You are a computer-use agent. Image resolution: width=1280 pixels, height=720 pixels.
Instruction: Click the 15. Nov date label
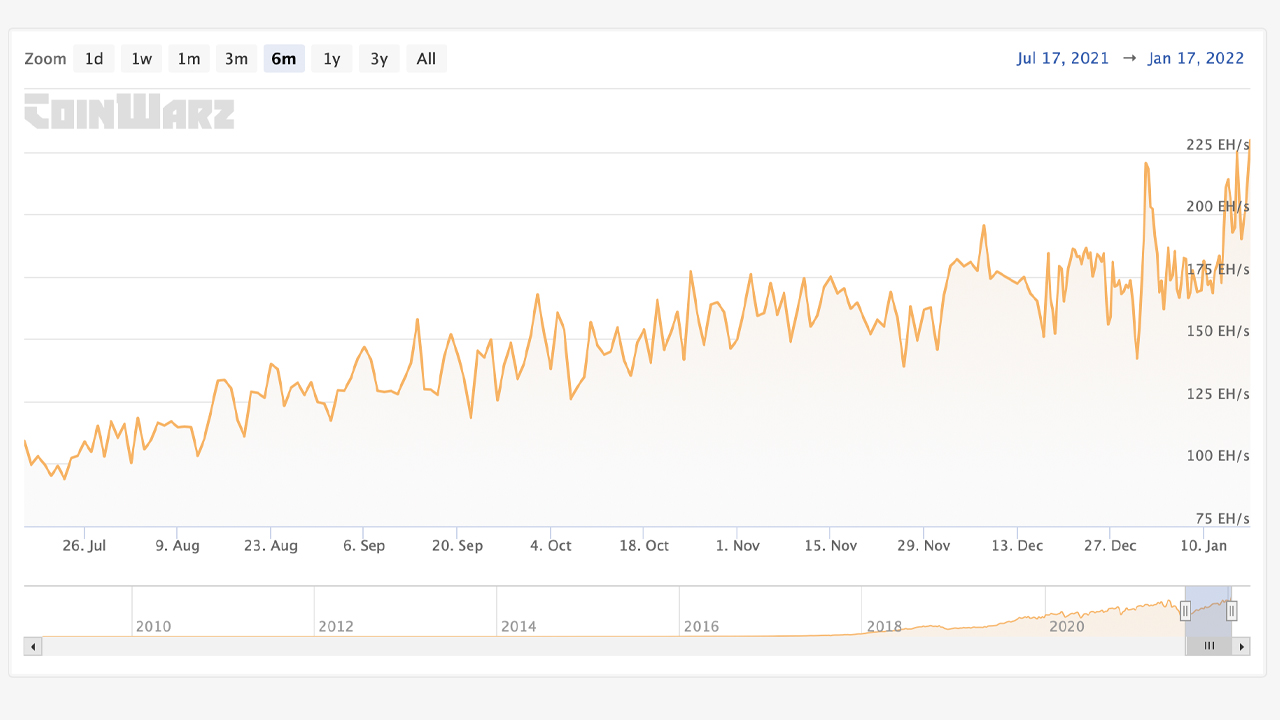(831, 546)
